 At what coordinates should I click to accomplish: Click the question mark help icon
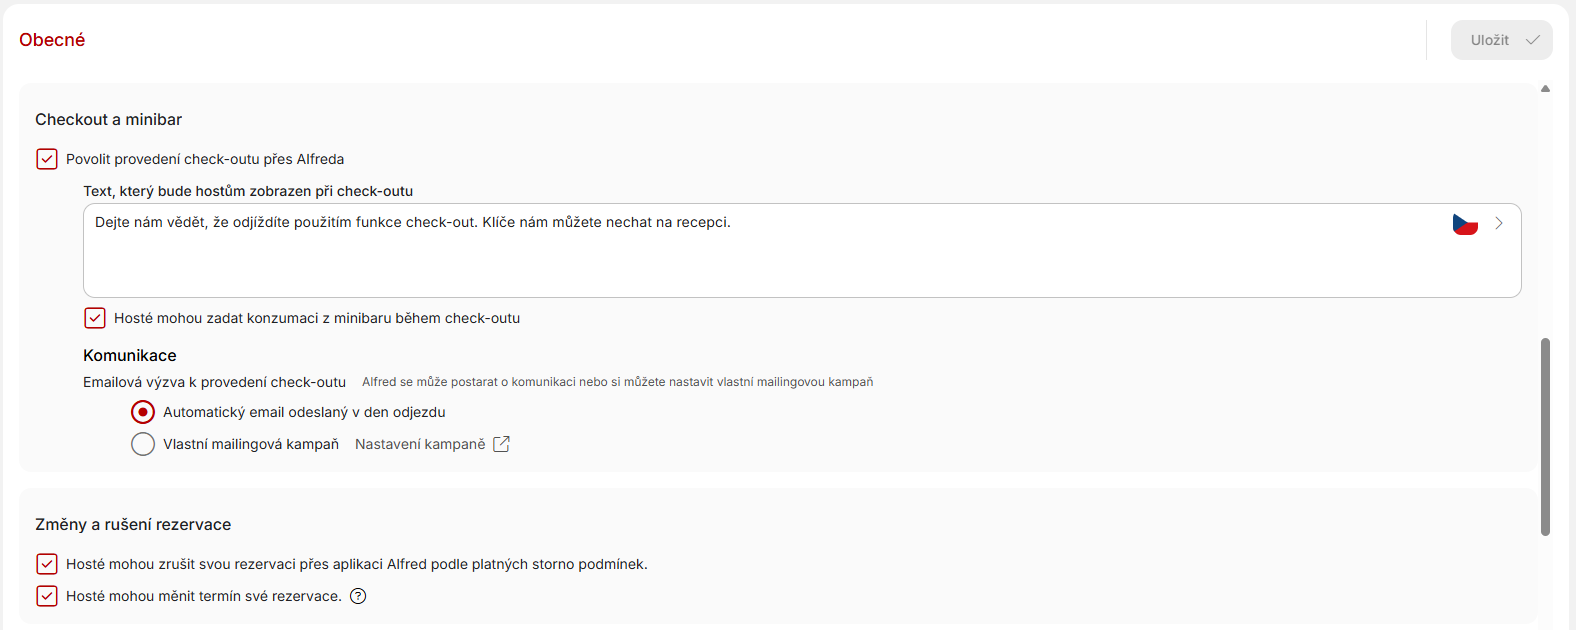pyautogui.click(x=358, y=596)
